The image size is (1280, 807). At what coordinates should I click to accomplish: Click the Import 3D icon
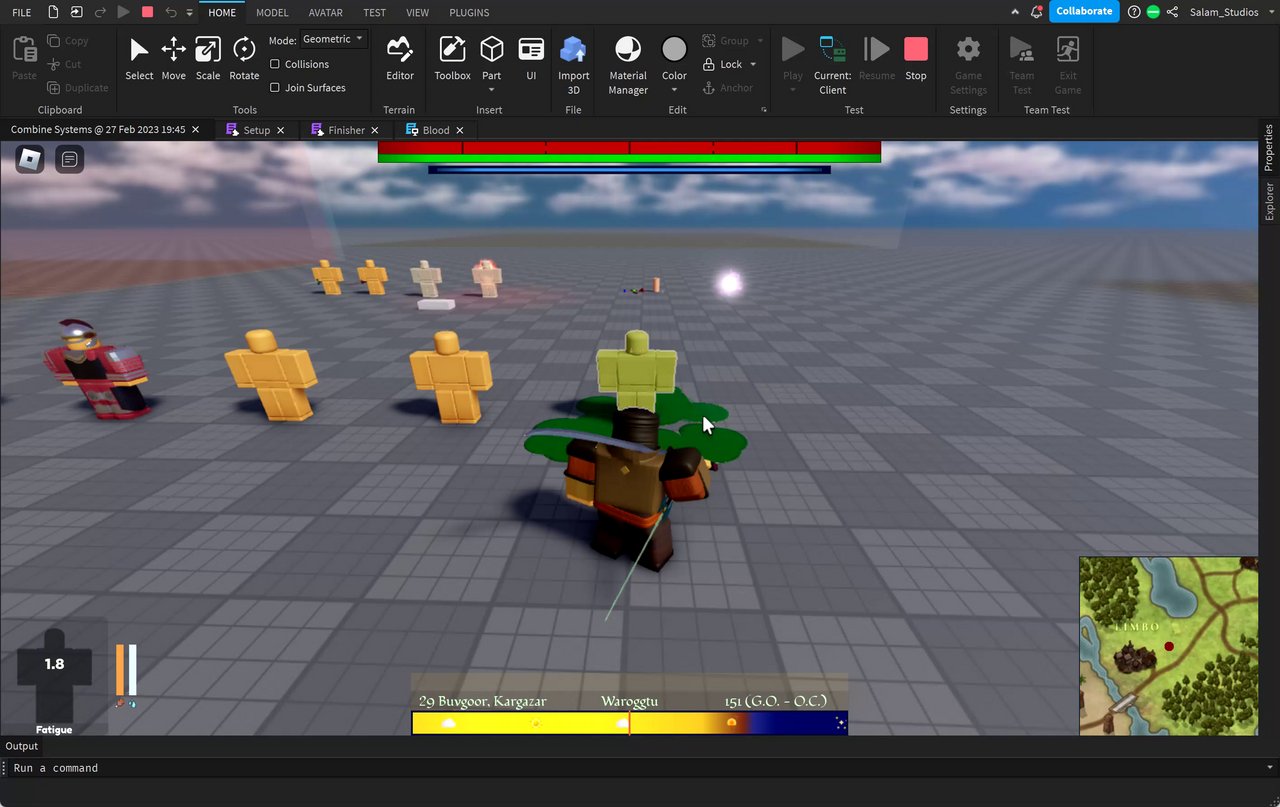pyautogui.click(x=573, y=49)
